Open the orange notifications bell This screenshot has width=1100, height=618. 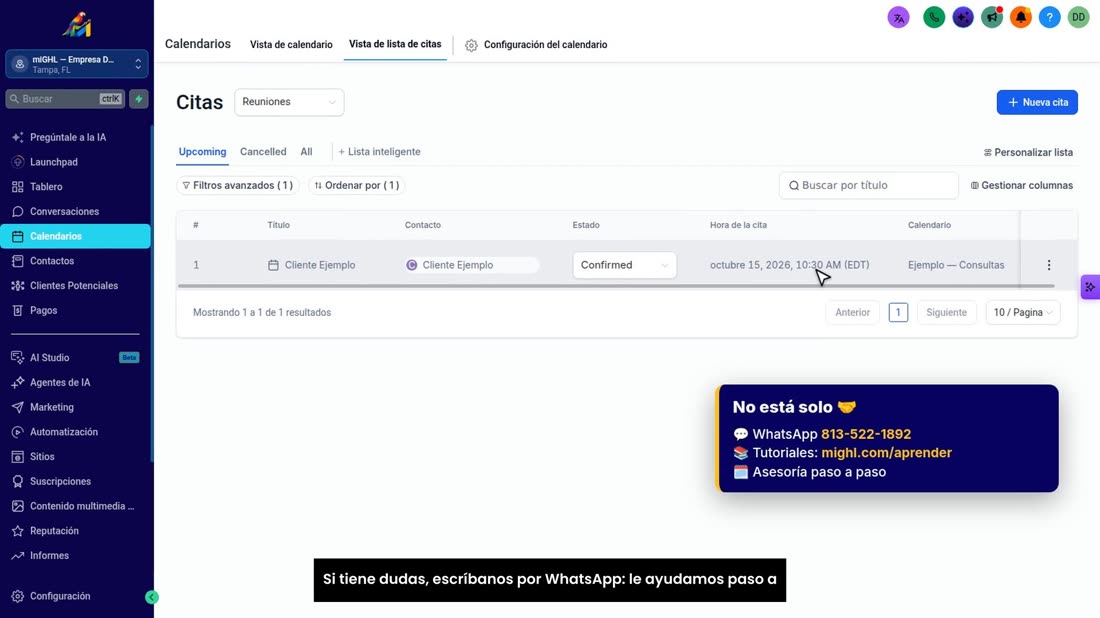[1021, 18]
